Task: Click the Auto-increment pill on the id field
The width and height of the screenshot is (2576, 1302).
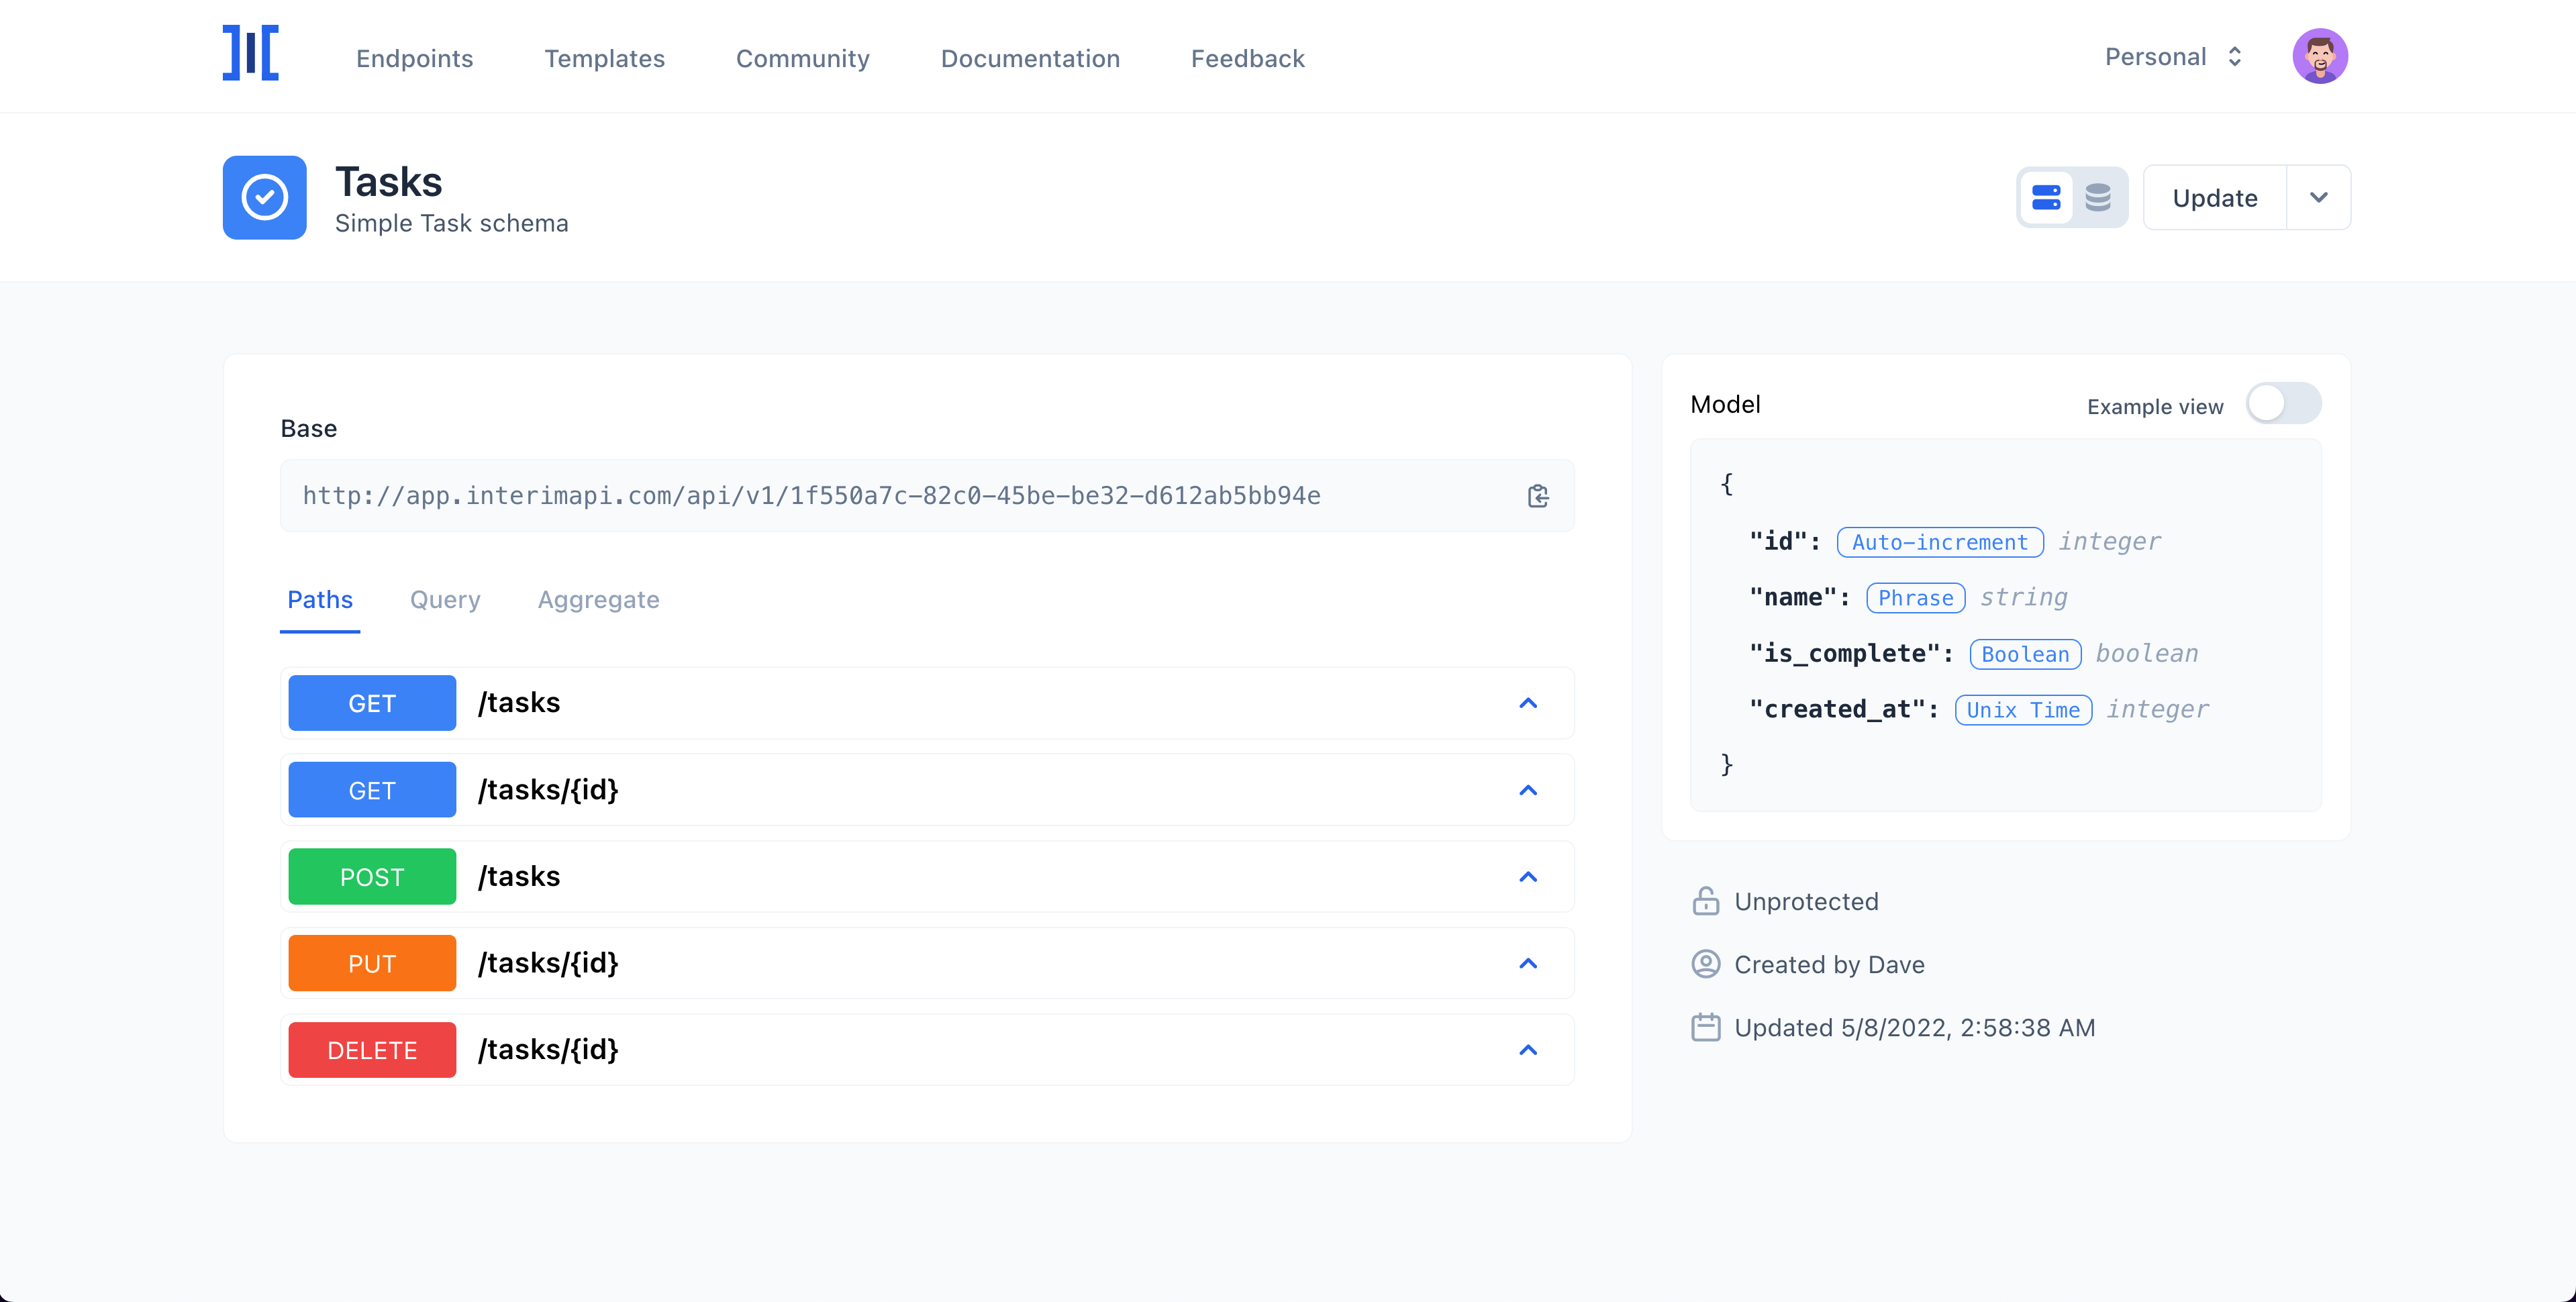Action: (x=1939, y=542)
